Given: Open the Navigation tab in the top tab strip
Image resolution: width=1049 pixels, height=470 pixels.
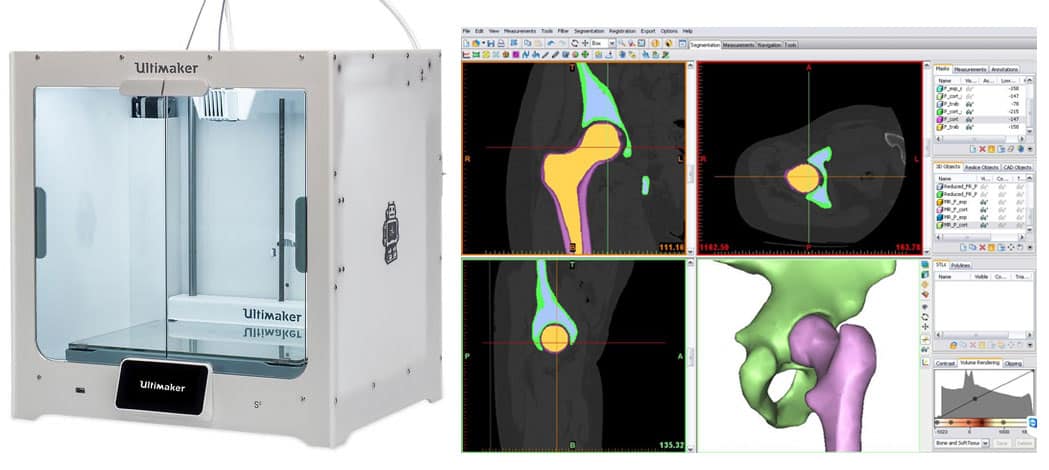Looking at the screenshot, I should (x=769, y=45).
